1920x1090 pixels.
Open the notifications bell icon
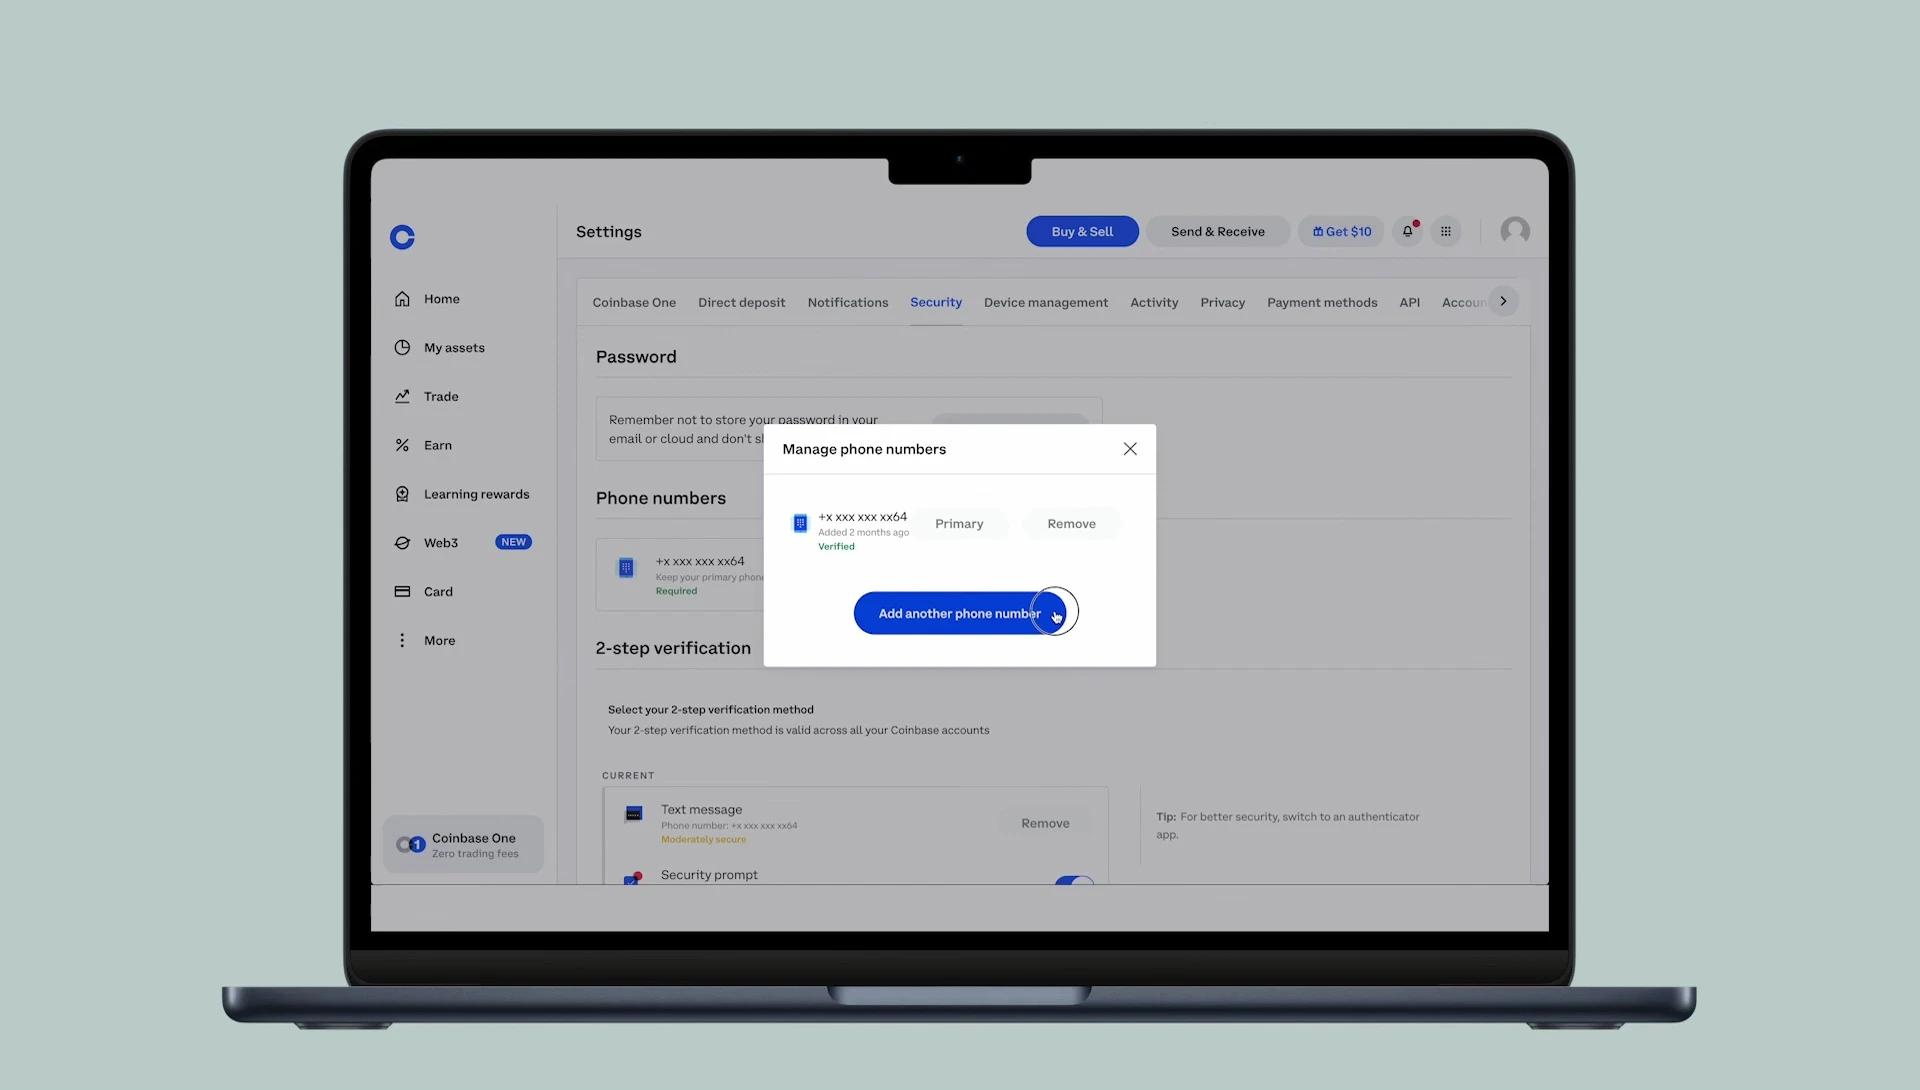1407,231
